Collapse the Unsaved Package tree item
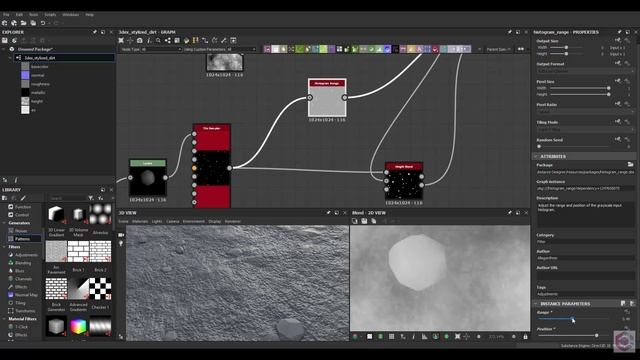Screen dimensions: 640x360 click(4, 49)
